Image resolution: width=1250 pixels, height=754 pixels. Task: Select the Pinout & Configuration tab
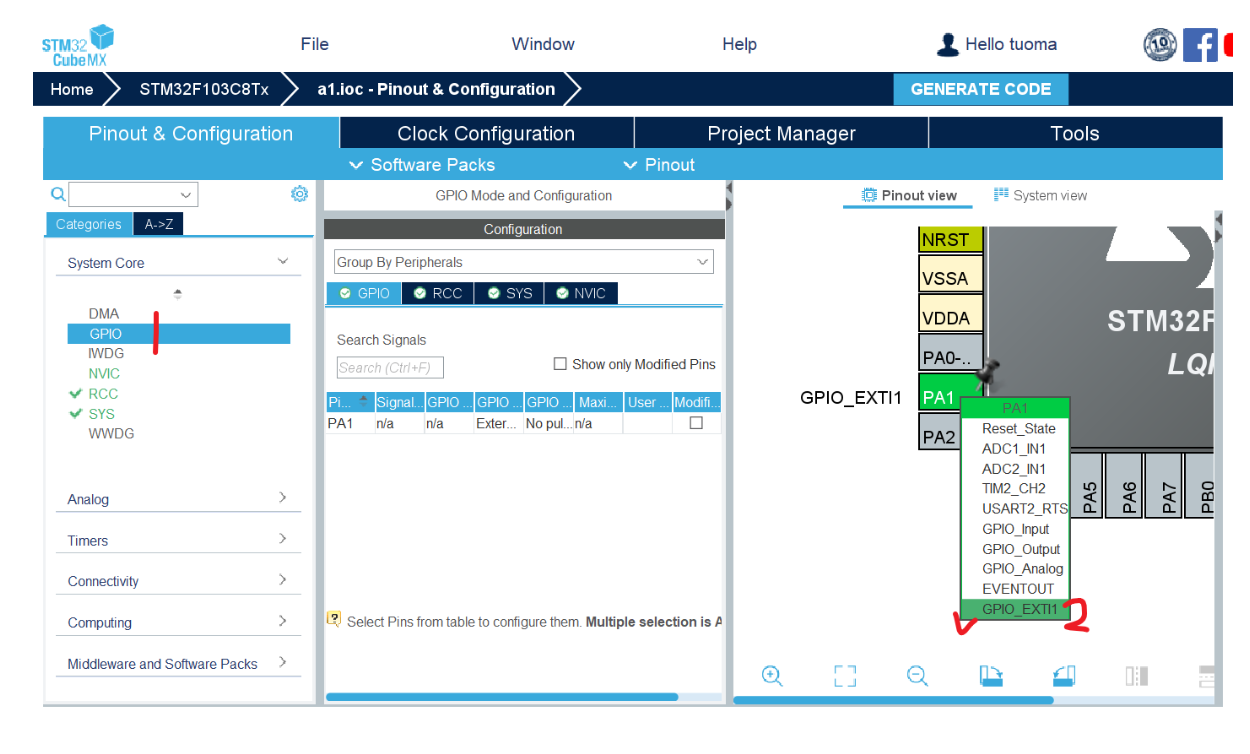pos(191,133)
